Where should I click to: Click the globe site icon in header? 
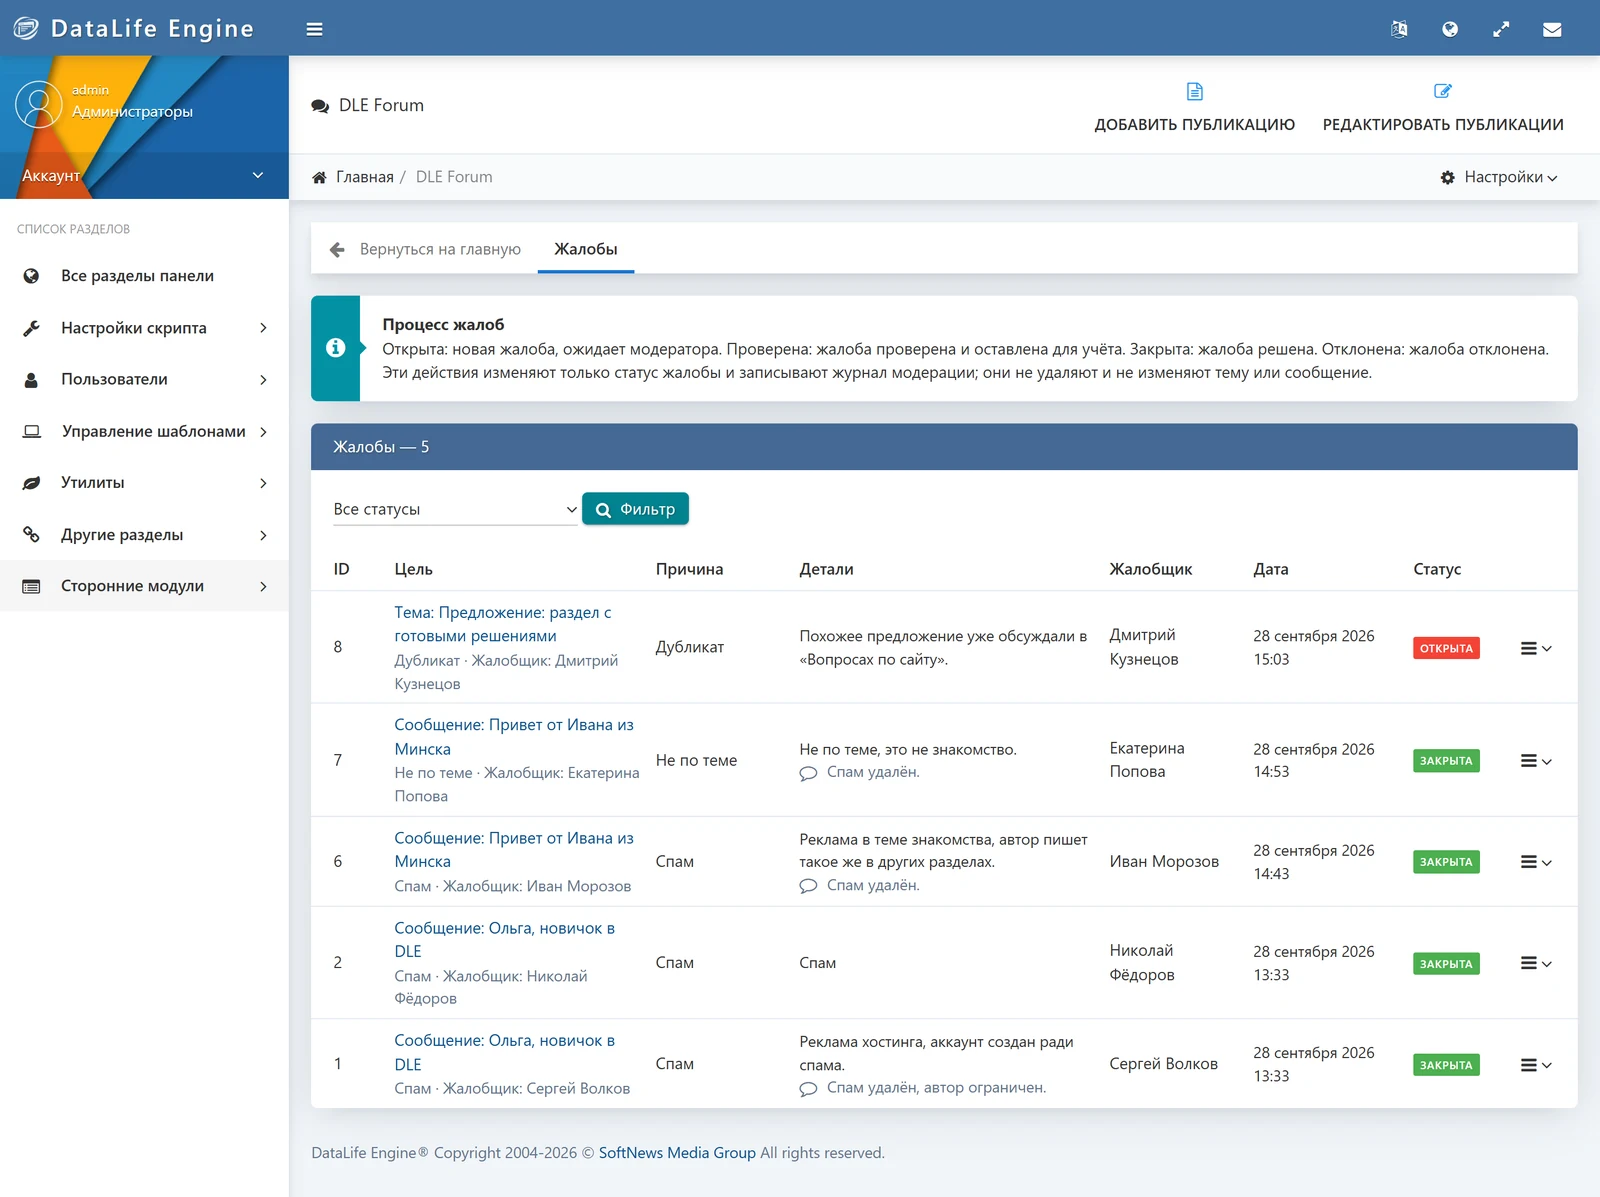click(1450, 29)
